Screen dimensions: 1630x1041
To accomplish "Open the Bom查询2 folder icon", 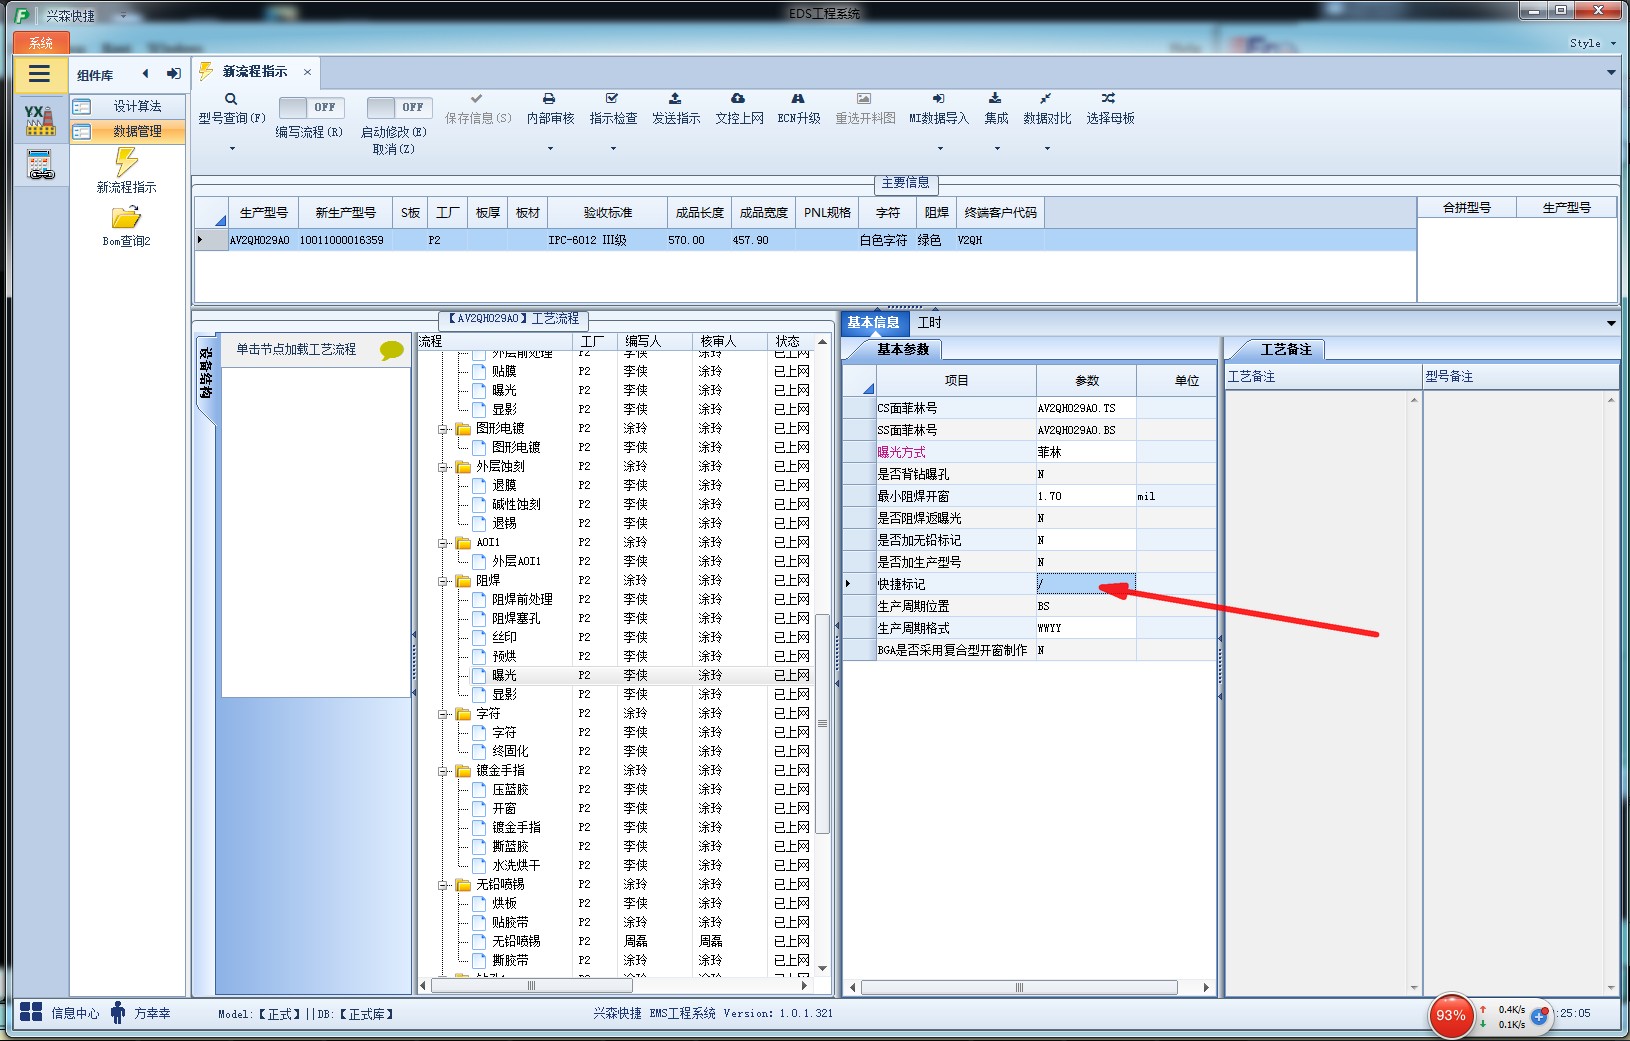I will coord(126,217).
